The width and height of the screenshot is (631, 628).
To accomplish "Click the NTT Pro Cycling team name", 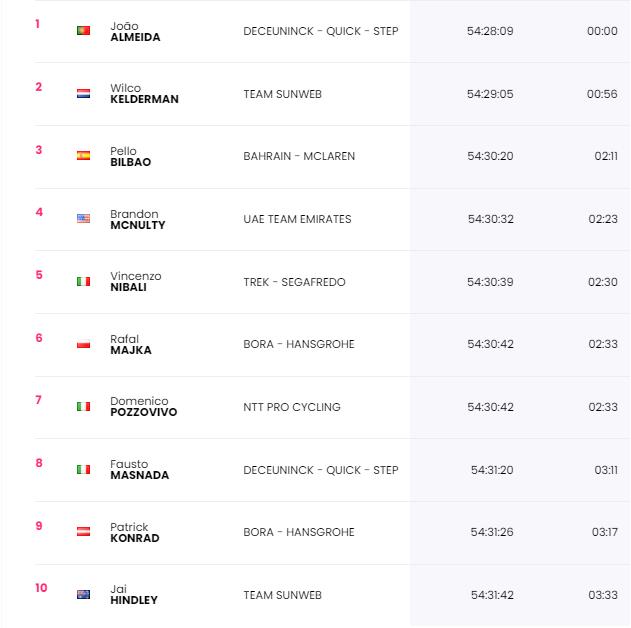I will coord(292,407).
